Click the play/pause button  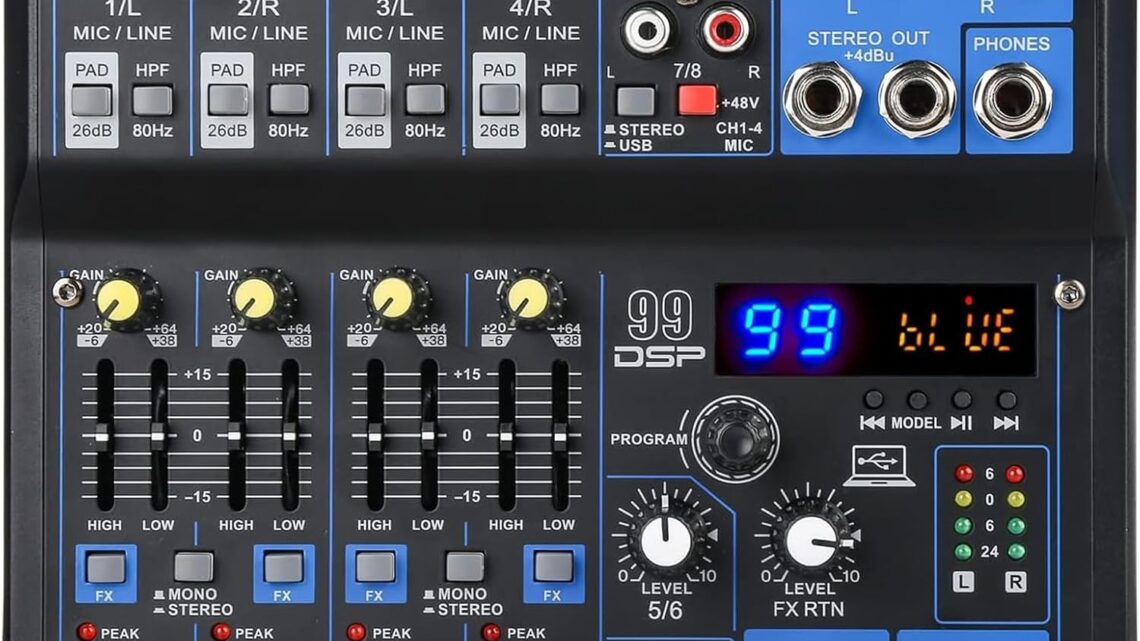962,399
